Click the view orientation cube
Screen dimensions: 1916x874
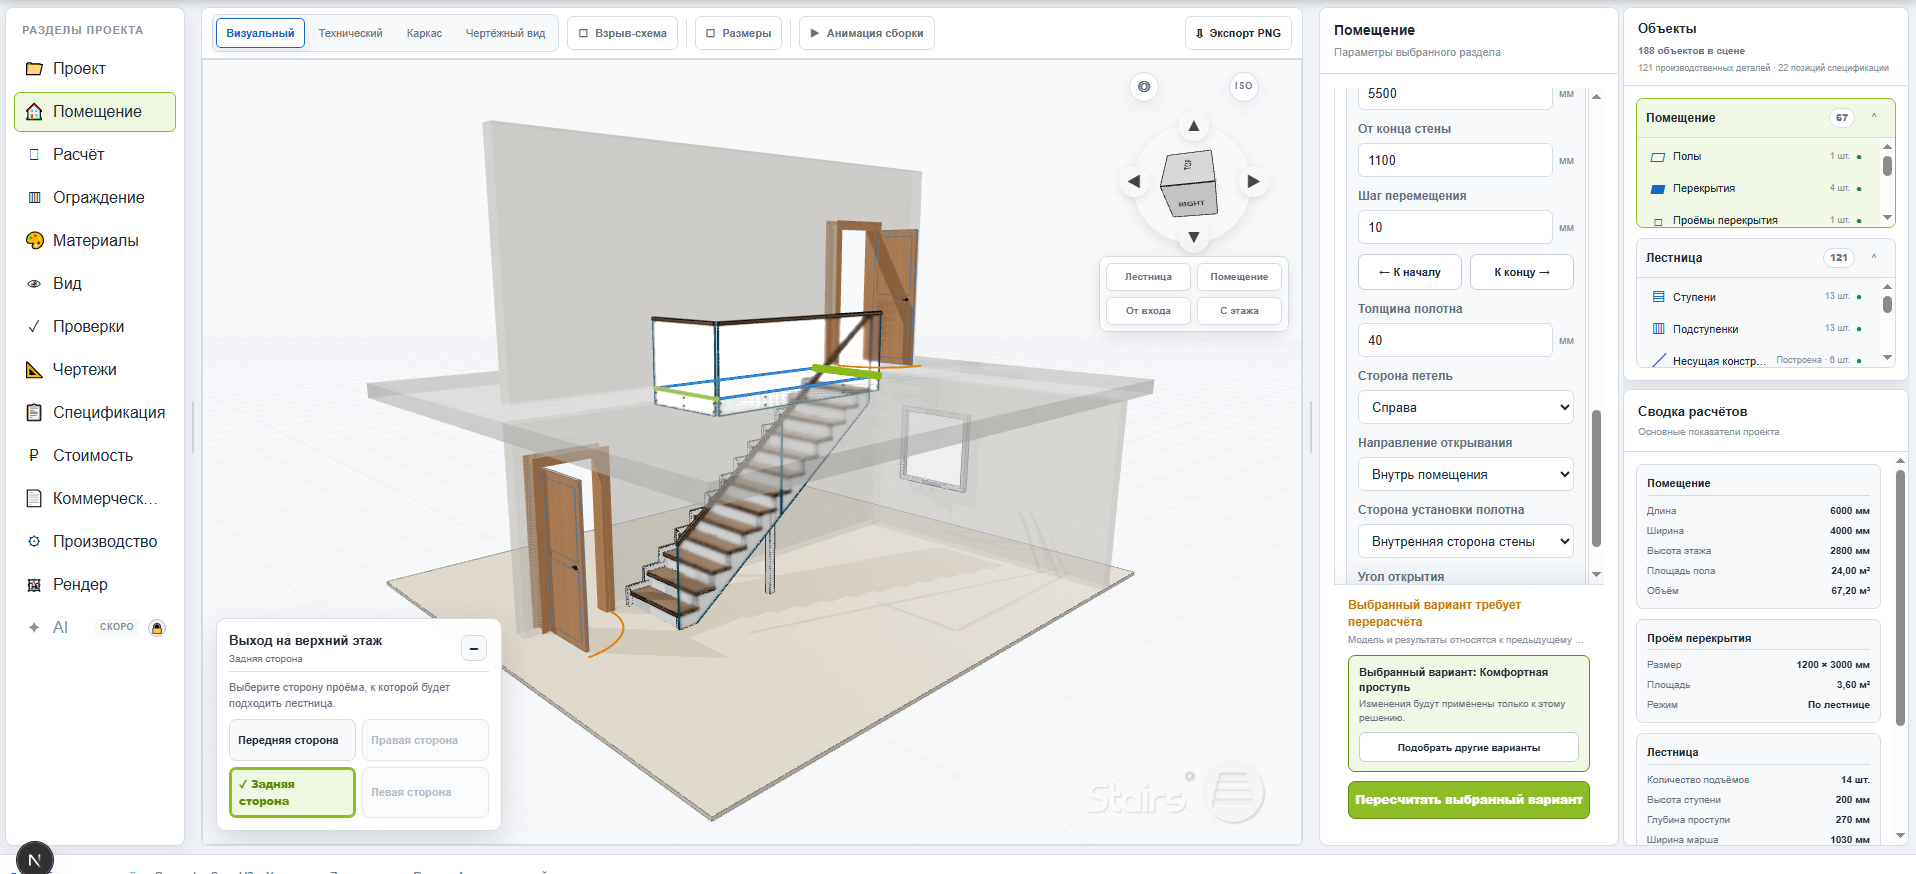[x=1189, y=183]
